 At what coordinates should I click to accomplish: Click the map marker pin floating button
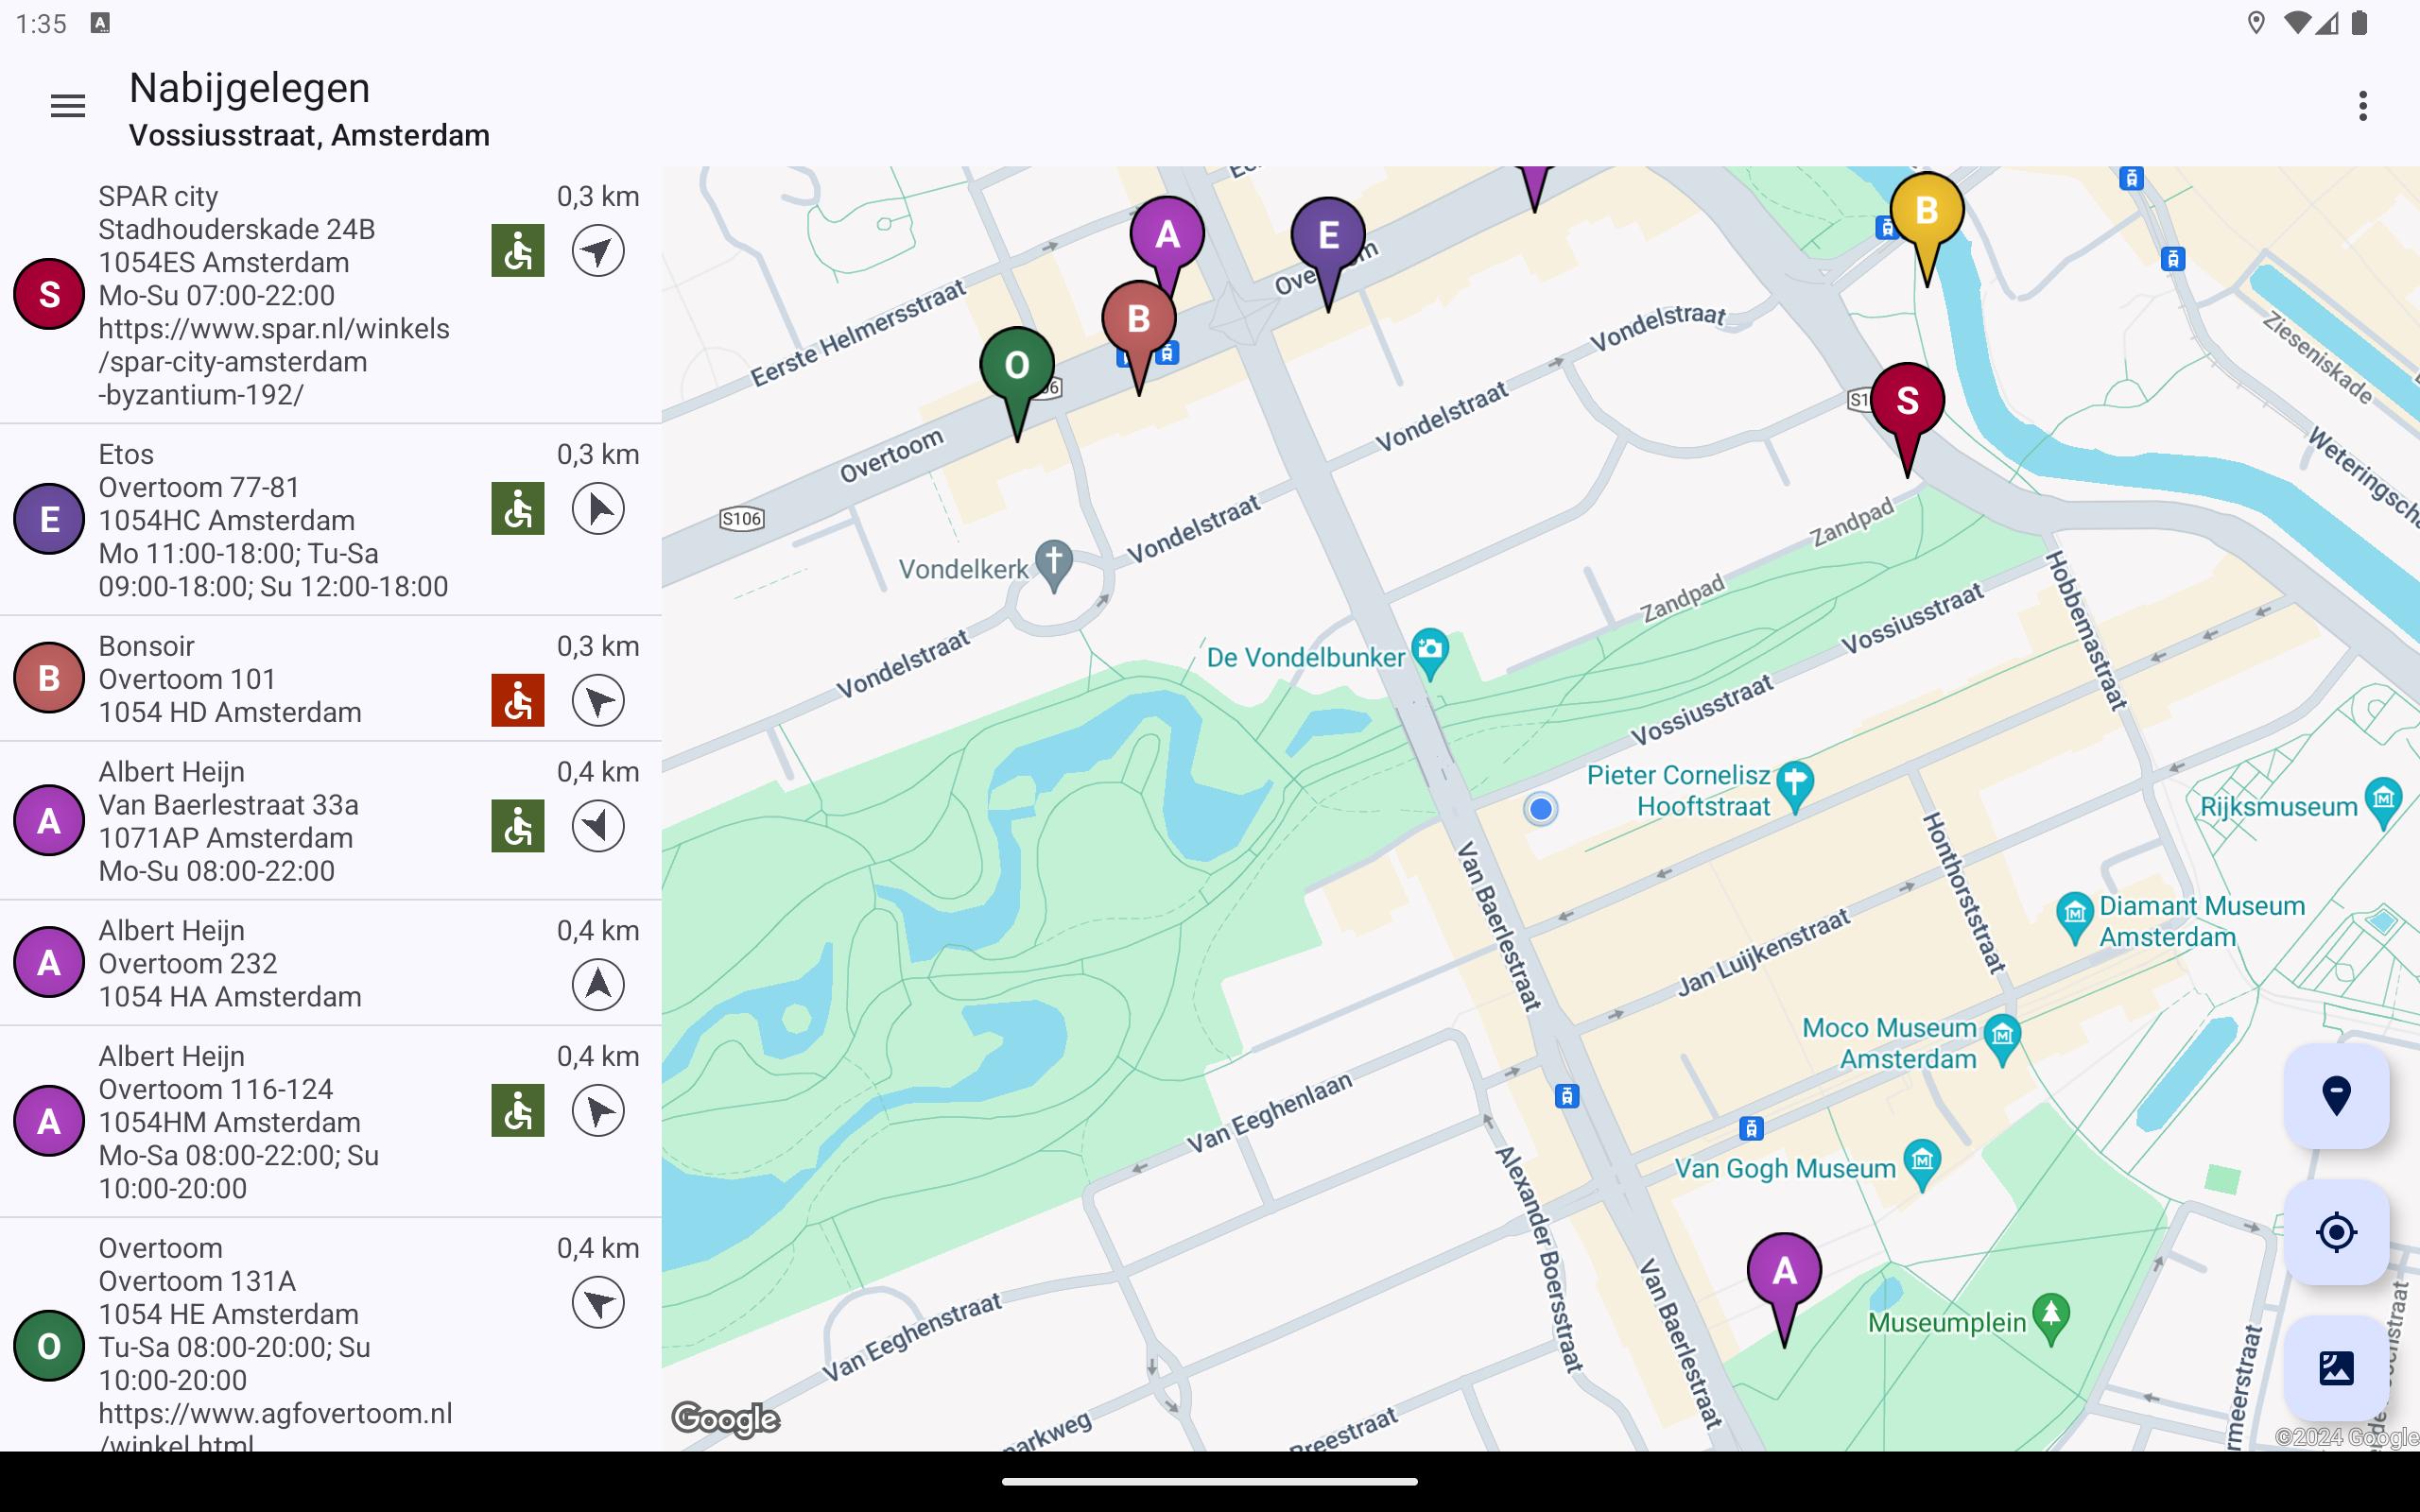(x=2336, y=1096)
